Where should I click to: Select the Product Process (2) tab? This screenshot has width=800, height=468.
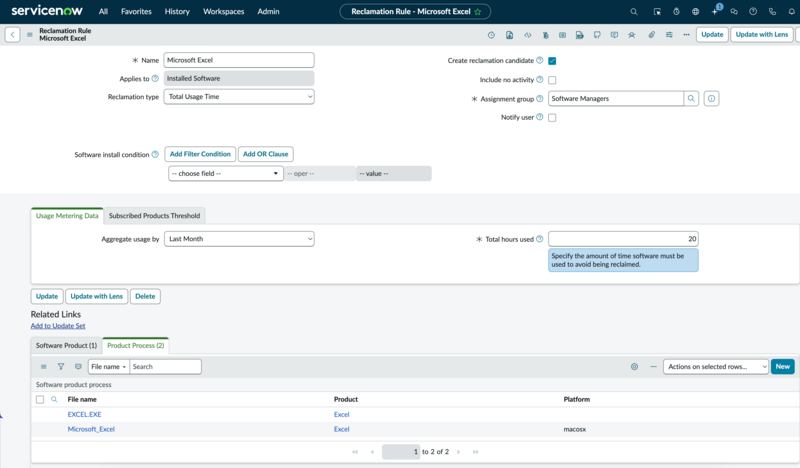click(136, 346)
